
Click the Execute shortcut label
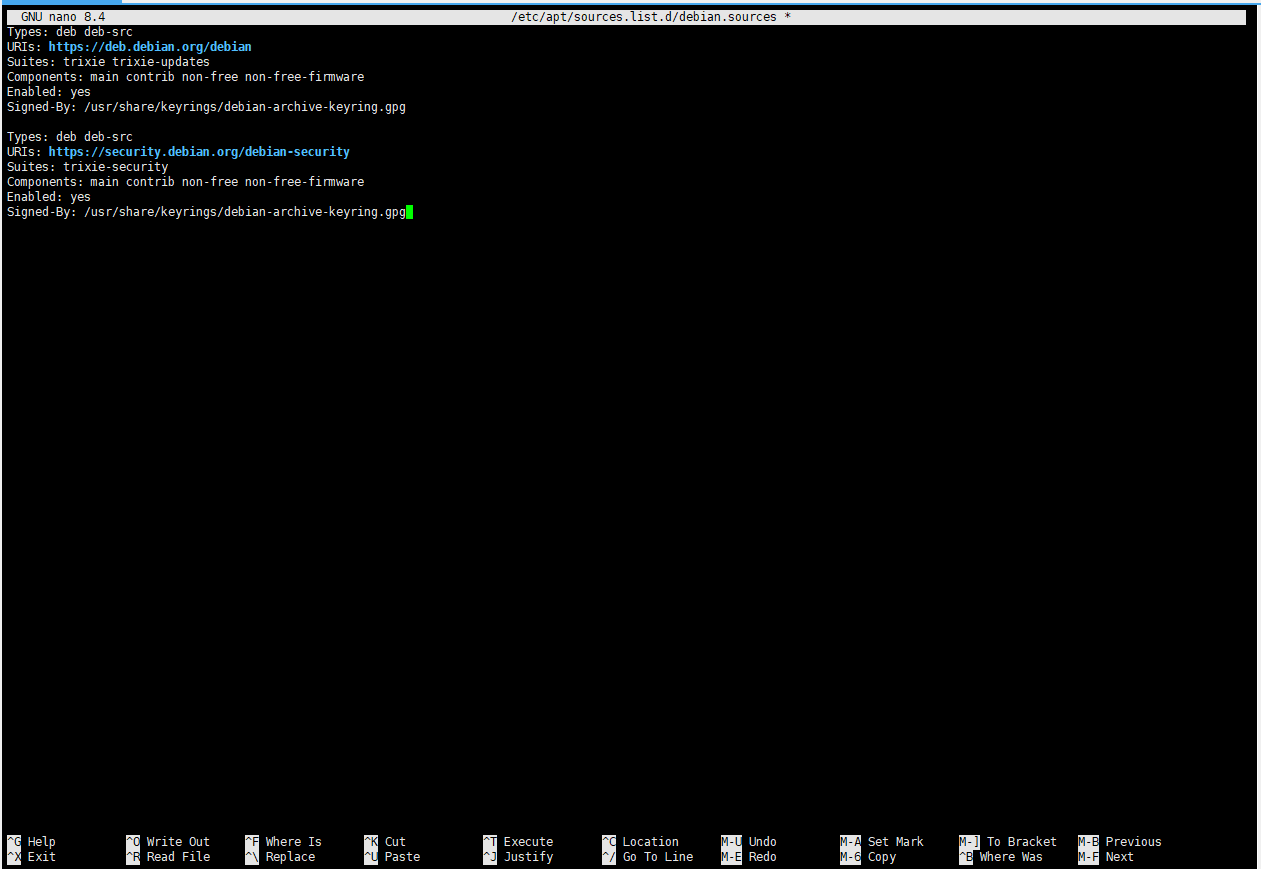click(528, 842)
